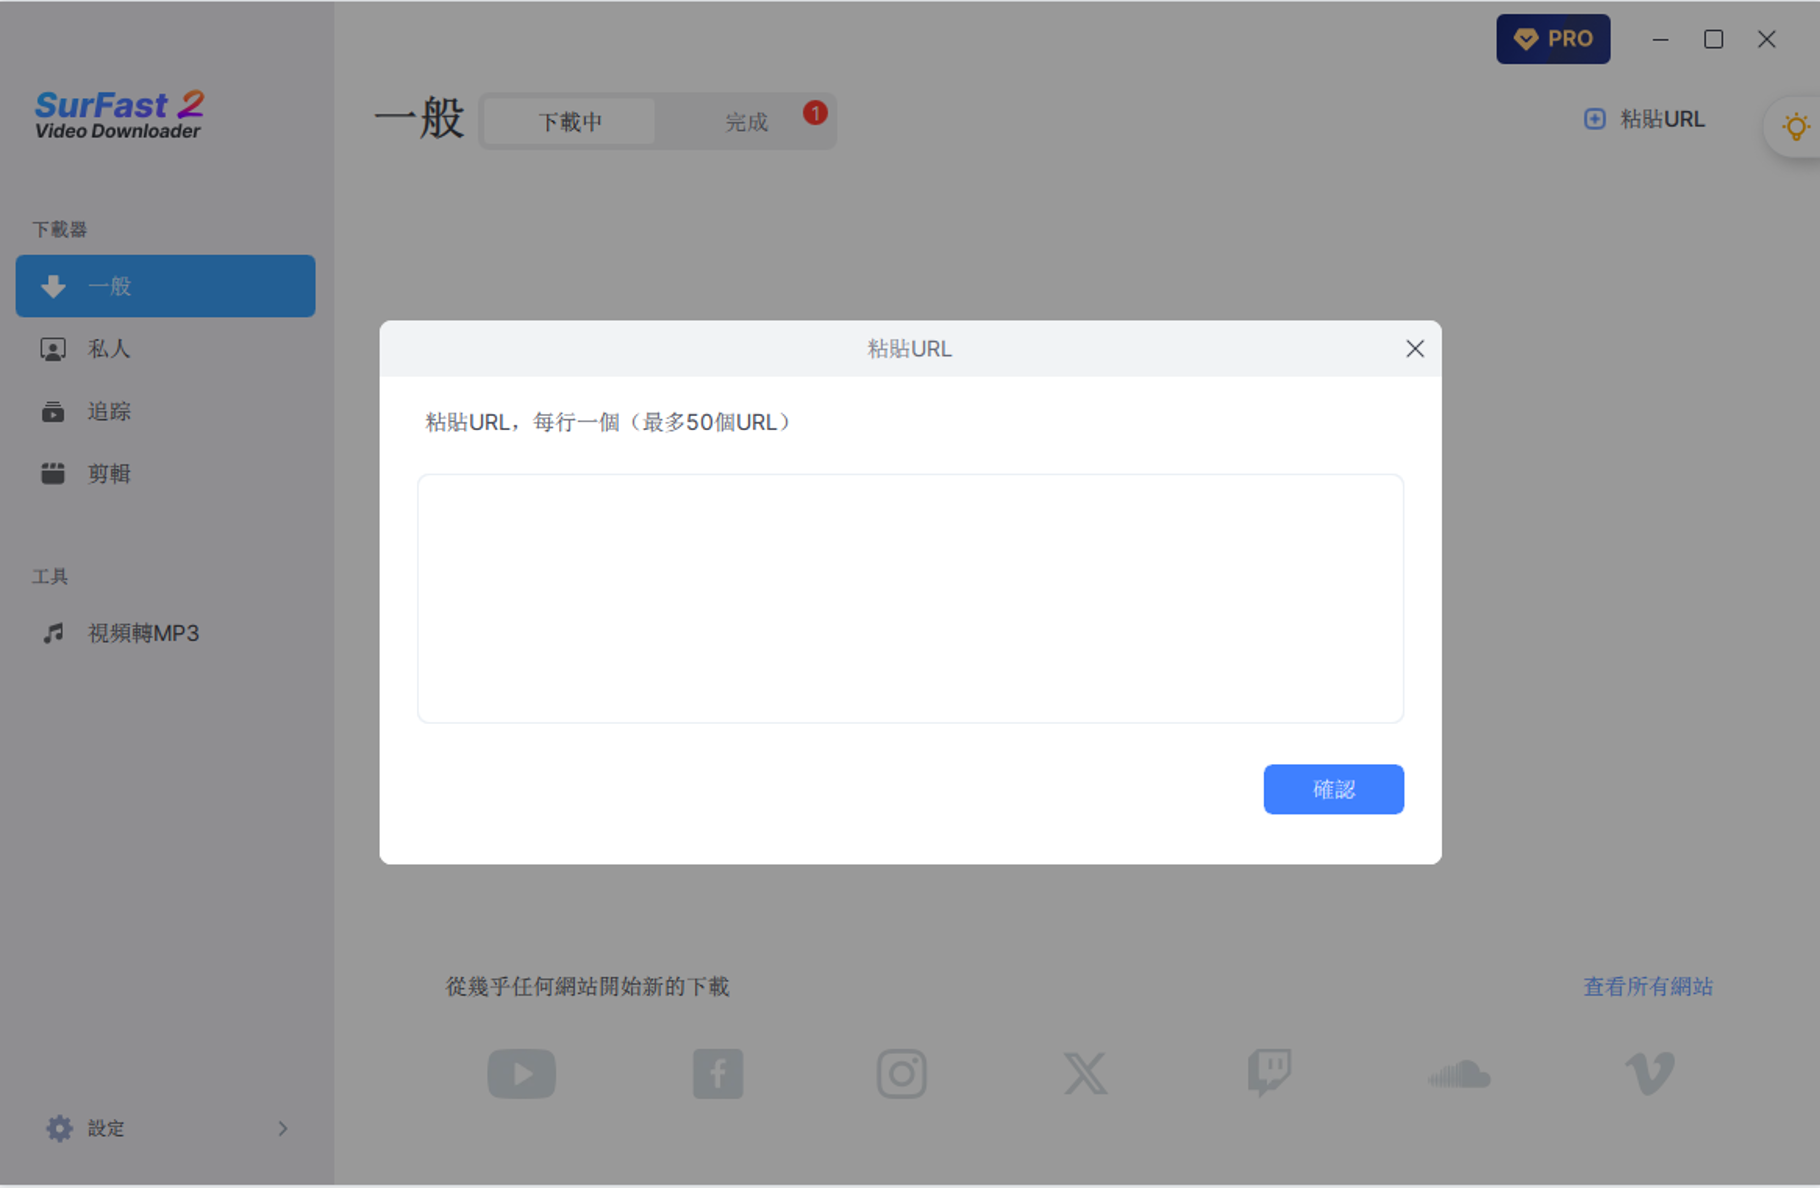1820x1189 pixels.
Task: Close the 粘貼URL dialog
Action: coord(1414,349)
